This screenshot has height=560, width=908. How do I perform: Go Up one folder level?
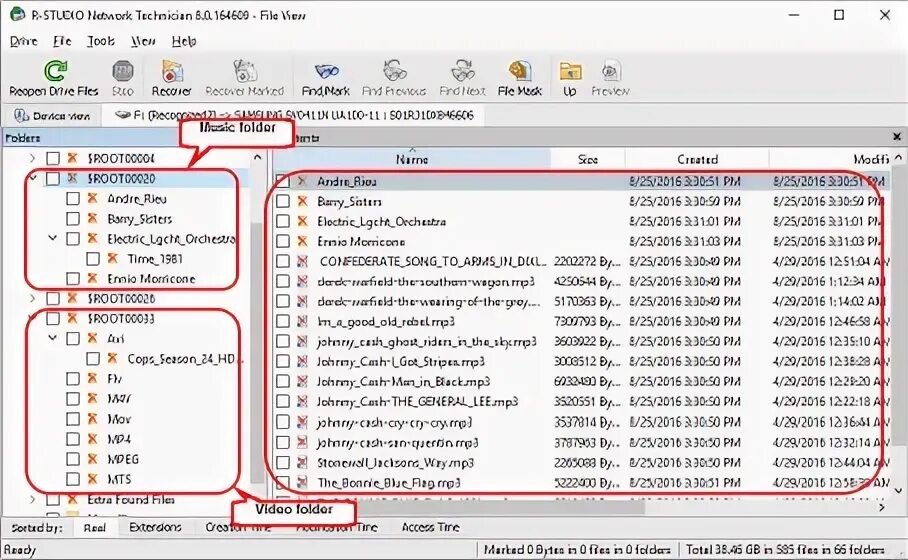click(570, 71)
